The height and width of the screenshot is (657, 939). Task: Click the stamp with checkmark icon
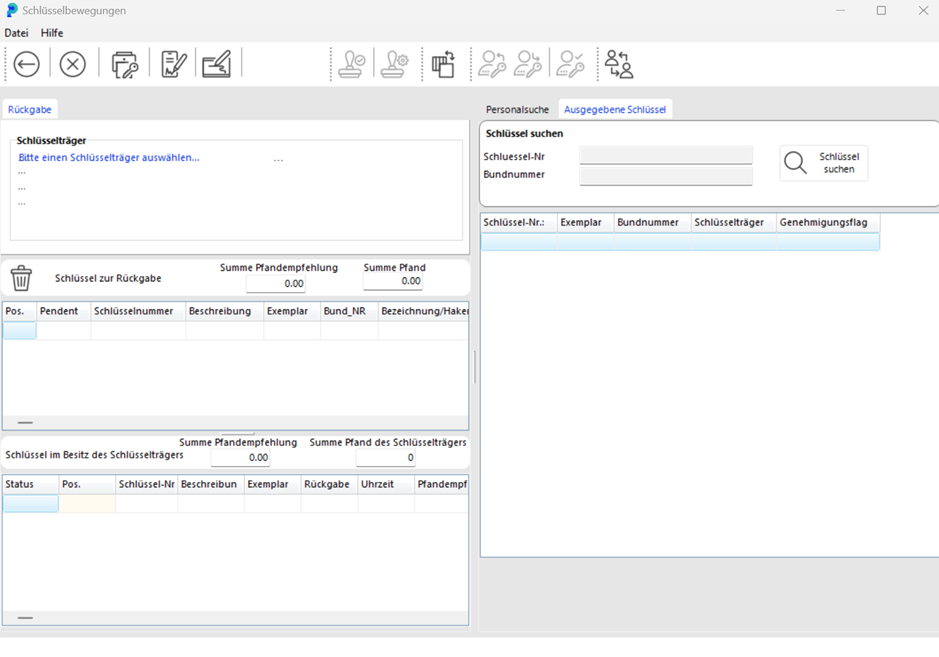pos(351,65)
